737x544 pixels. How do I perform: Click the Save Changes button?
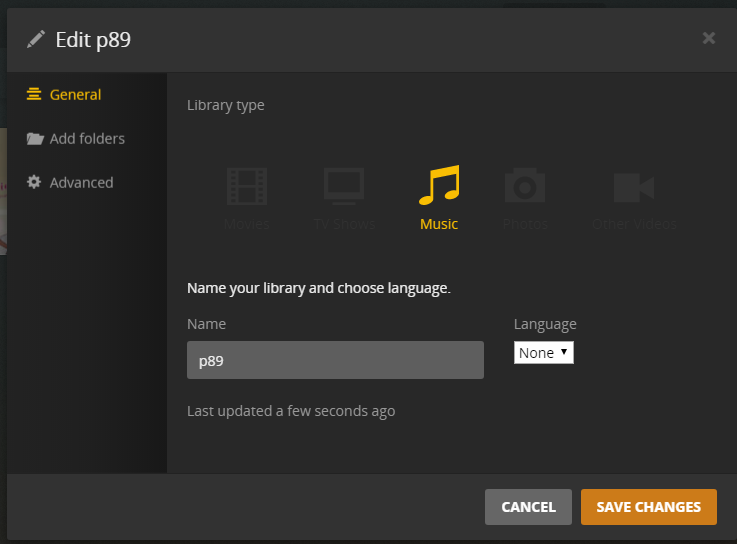pos(649,507)
